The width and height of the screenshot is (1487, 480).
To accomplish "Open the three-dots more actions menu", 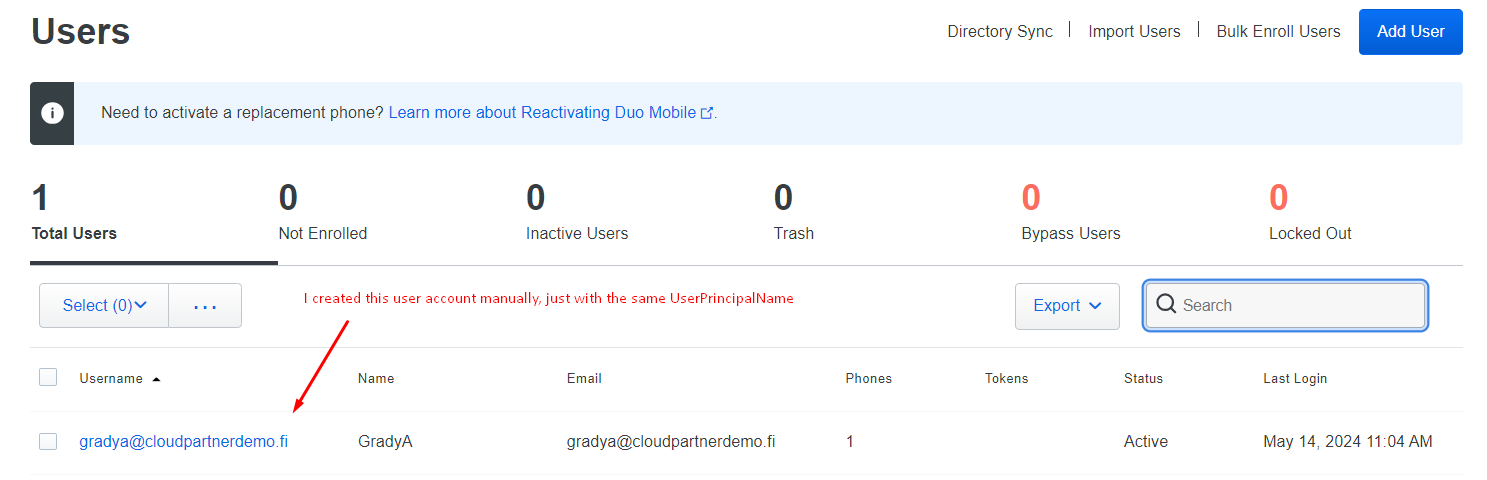I will [205, 306].
